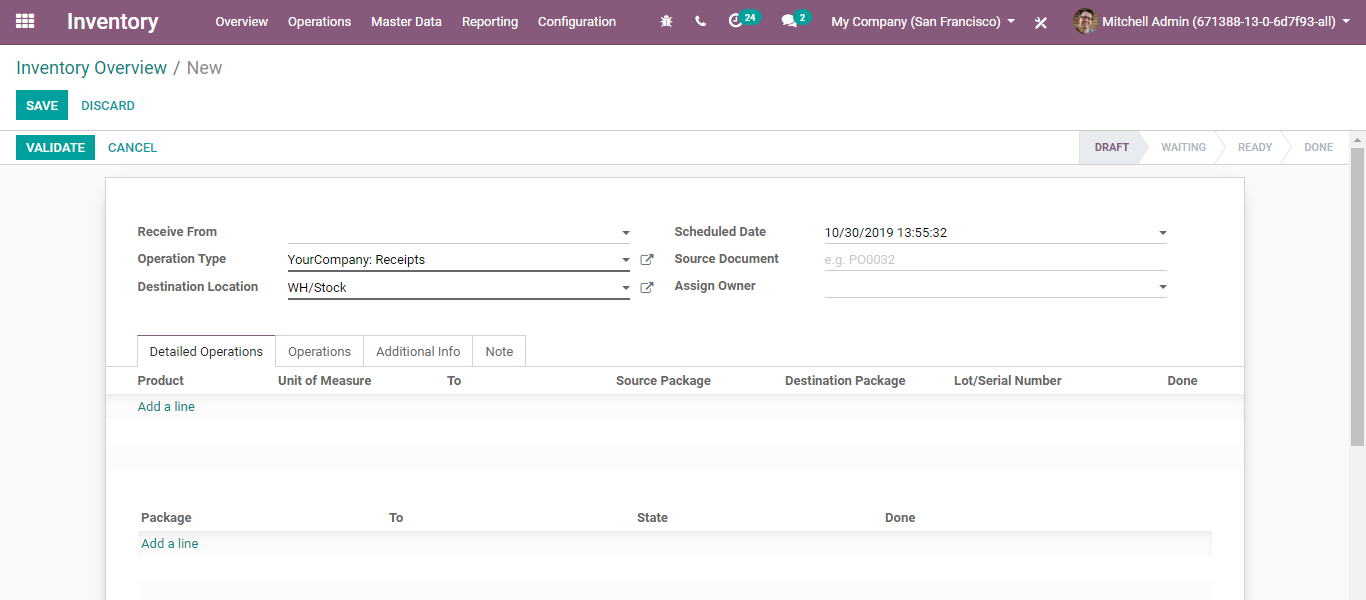Expand Receive From dropdown arrow
The width and height of the screenshot is (1366, 600).
click(x=626, y=233)
